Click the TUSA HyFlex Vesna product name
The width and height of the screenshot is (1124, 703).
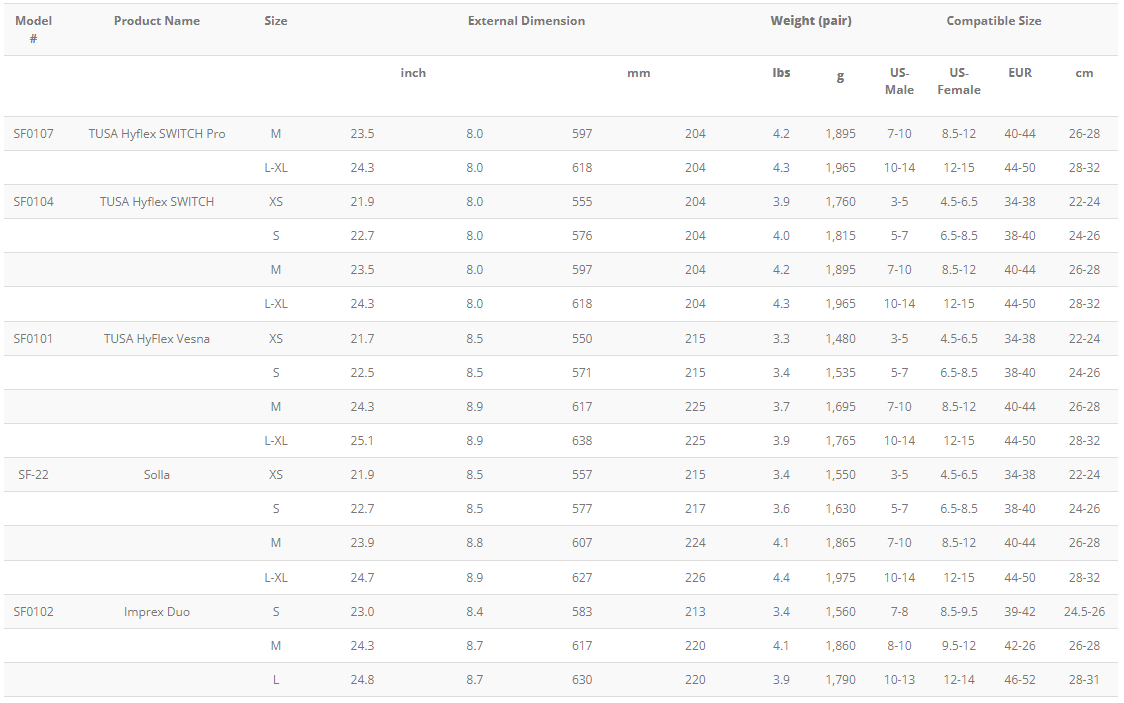[157, 339]
